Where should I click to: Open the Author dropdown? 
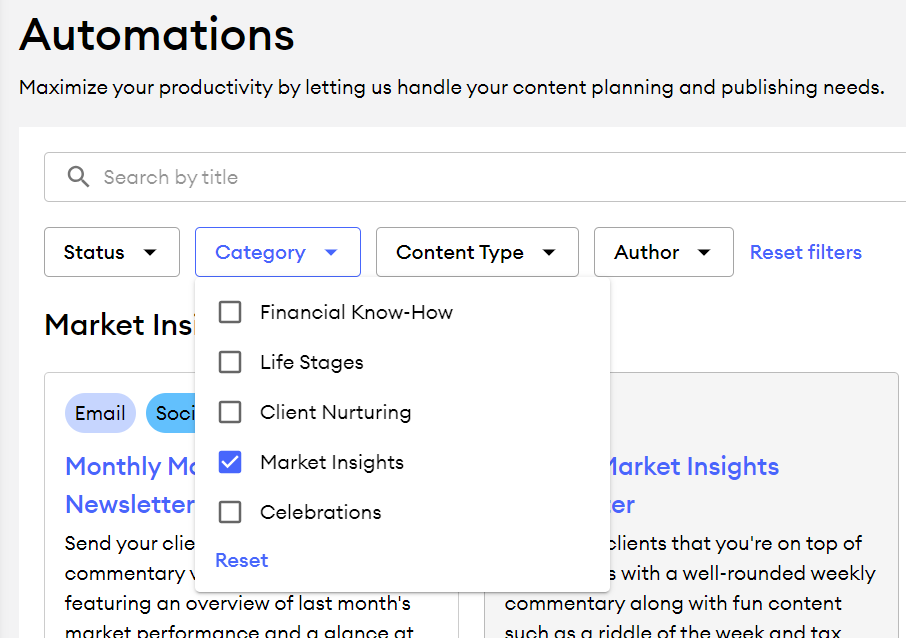tap(663, 252)
